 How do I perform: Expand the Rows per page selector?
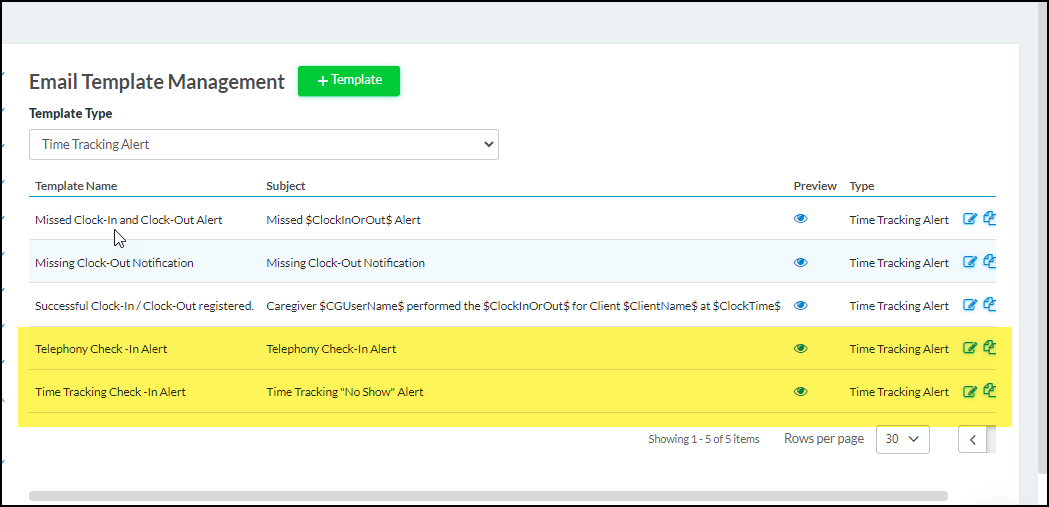point(902,439)
